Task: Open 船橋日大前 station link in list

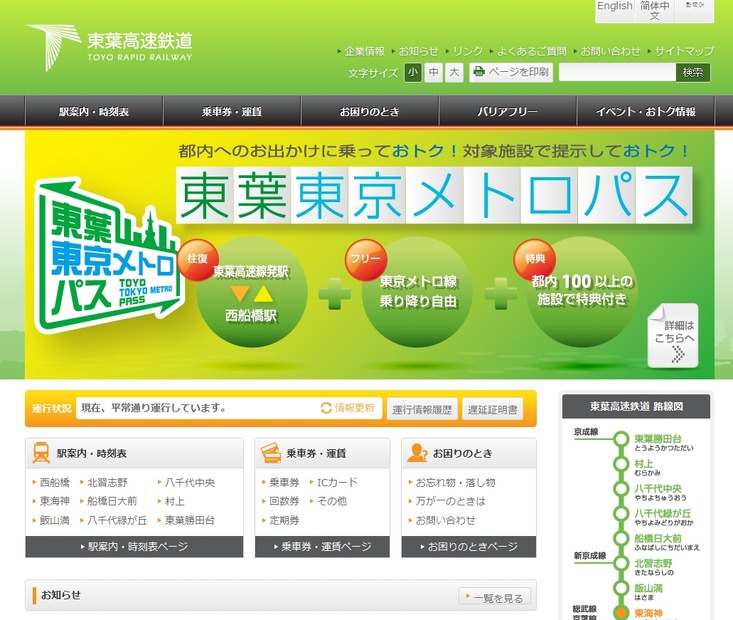Action: click(112, 501)
